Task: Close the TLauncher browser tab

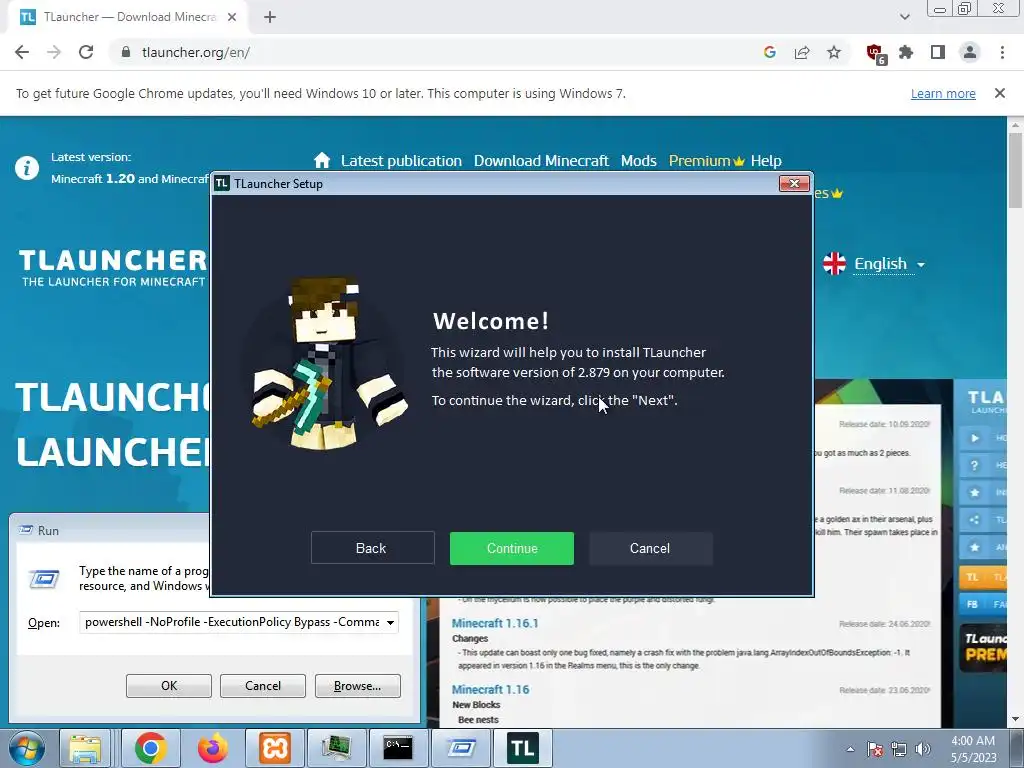Action: click(232, 17)
